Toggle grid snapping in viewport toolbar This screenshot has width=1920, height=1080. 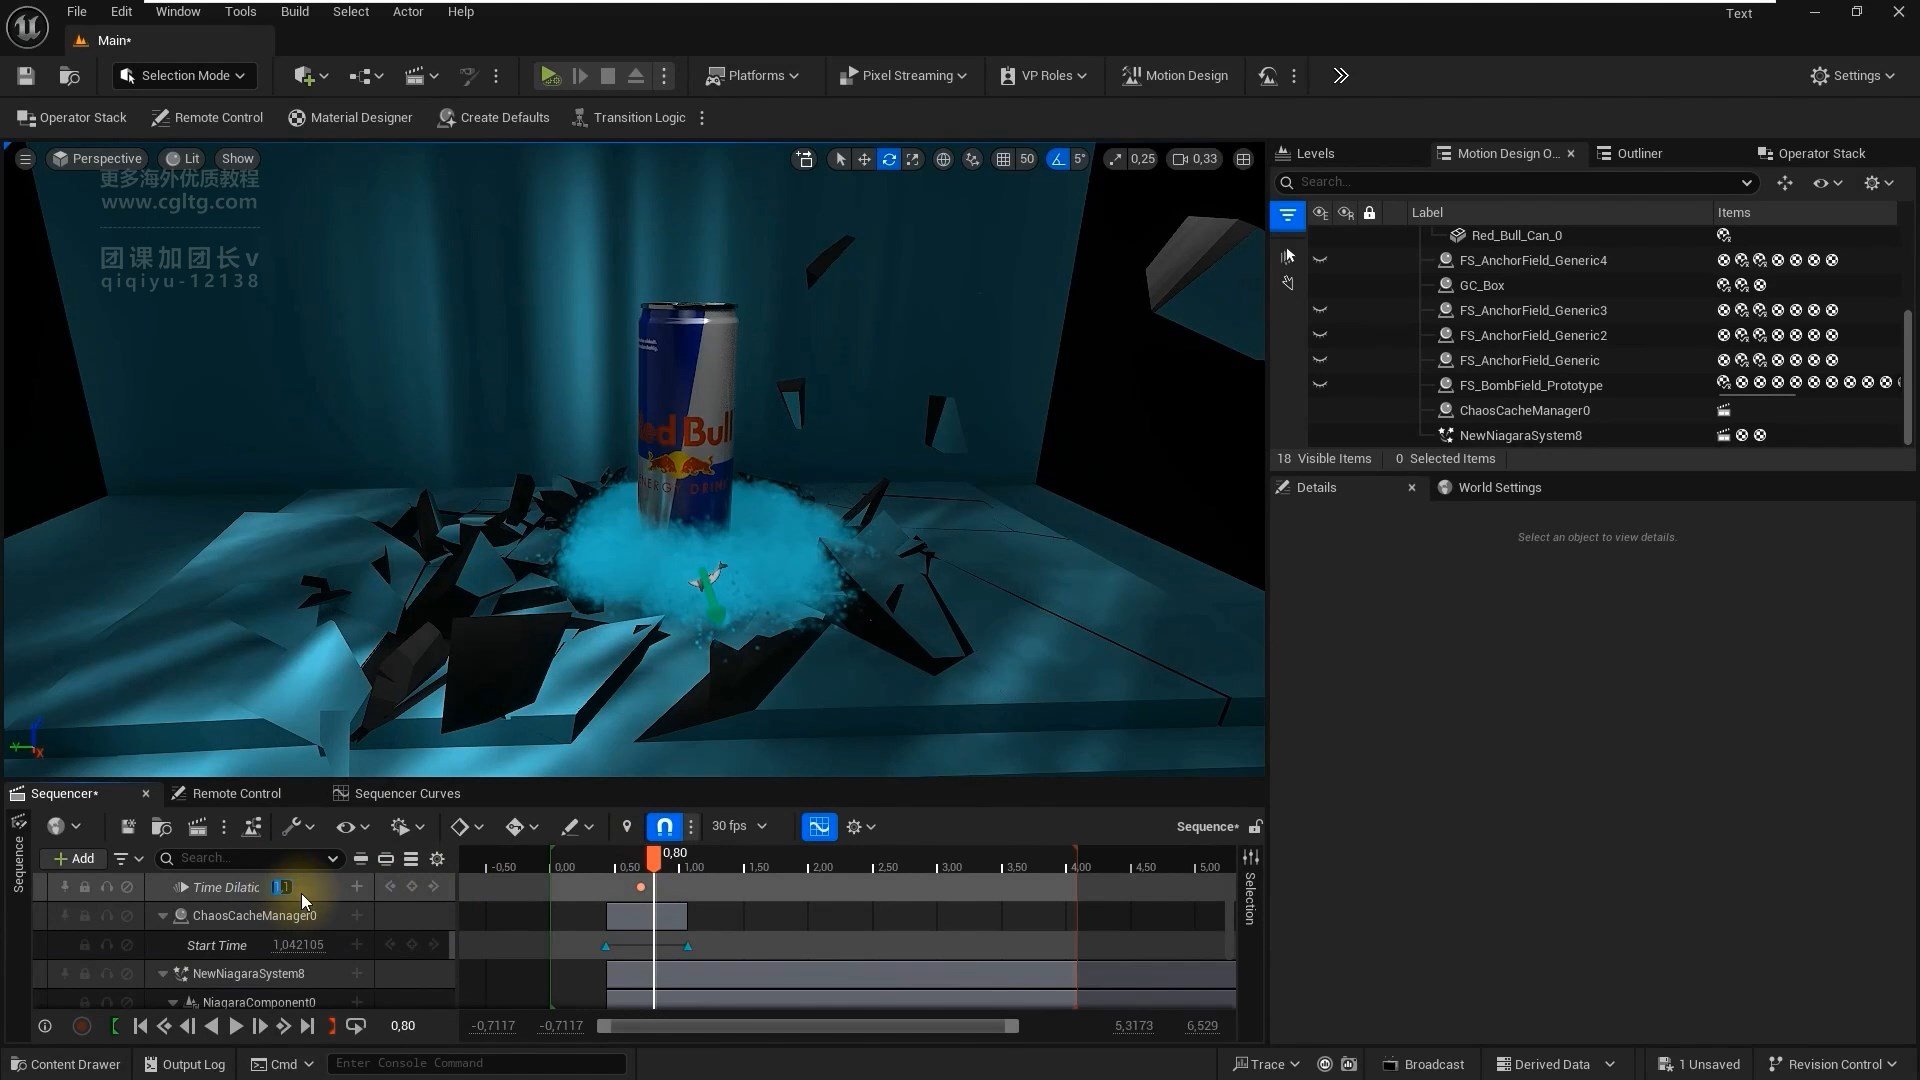coord(1003,159)
